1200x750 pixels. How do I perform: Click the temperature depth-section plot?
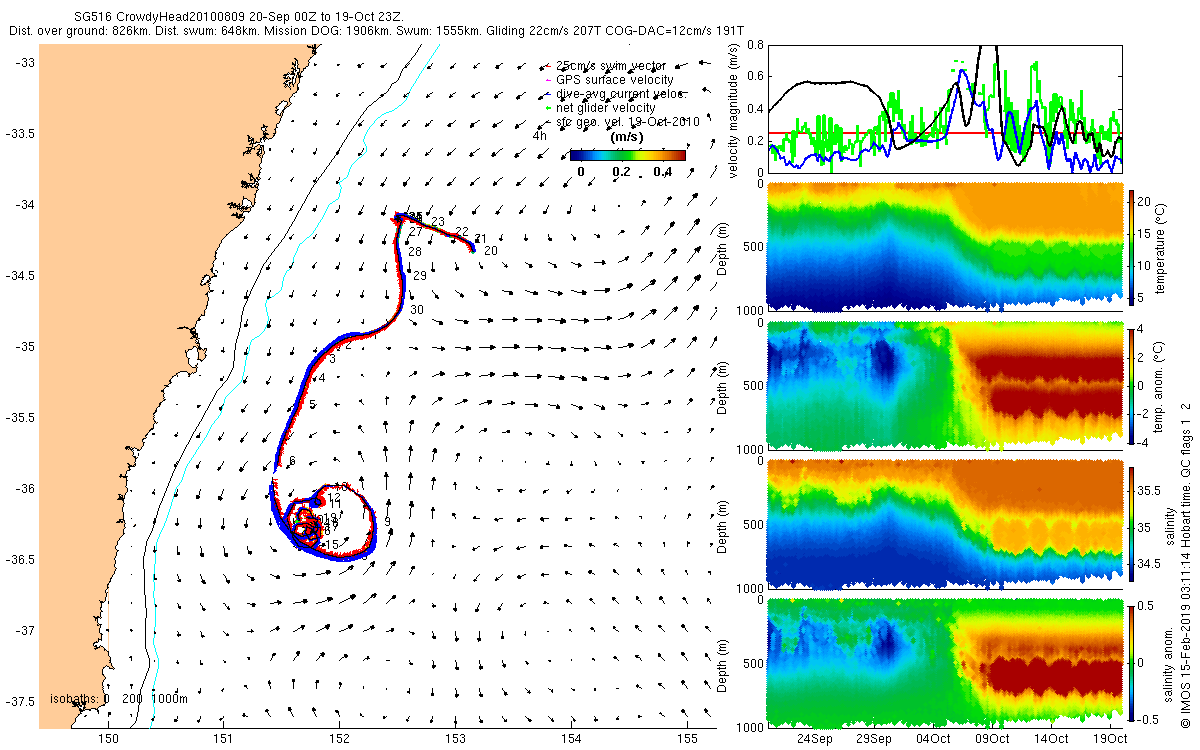point(944,244)
